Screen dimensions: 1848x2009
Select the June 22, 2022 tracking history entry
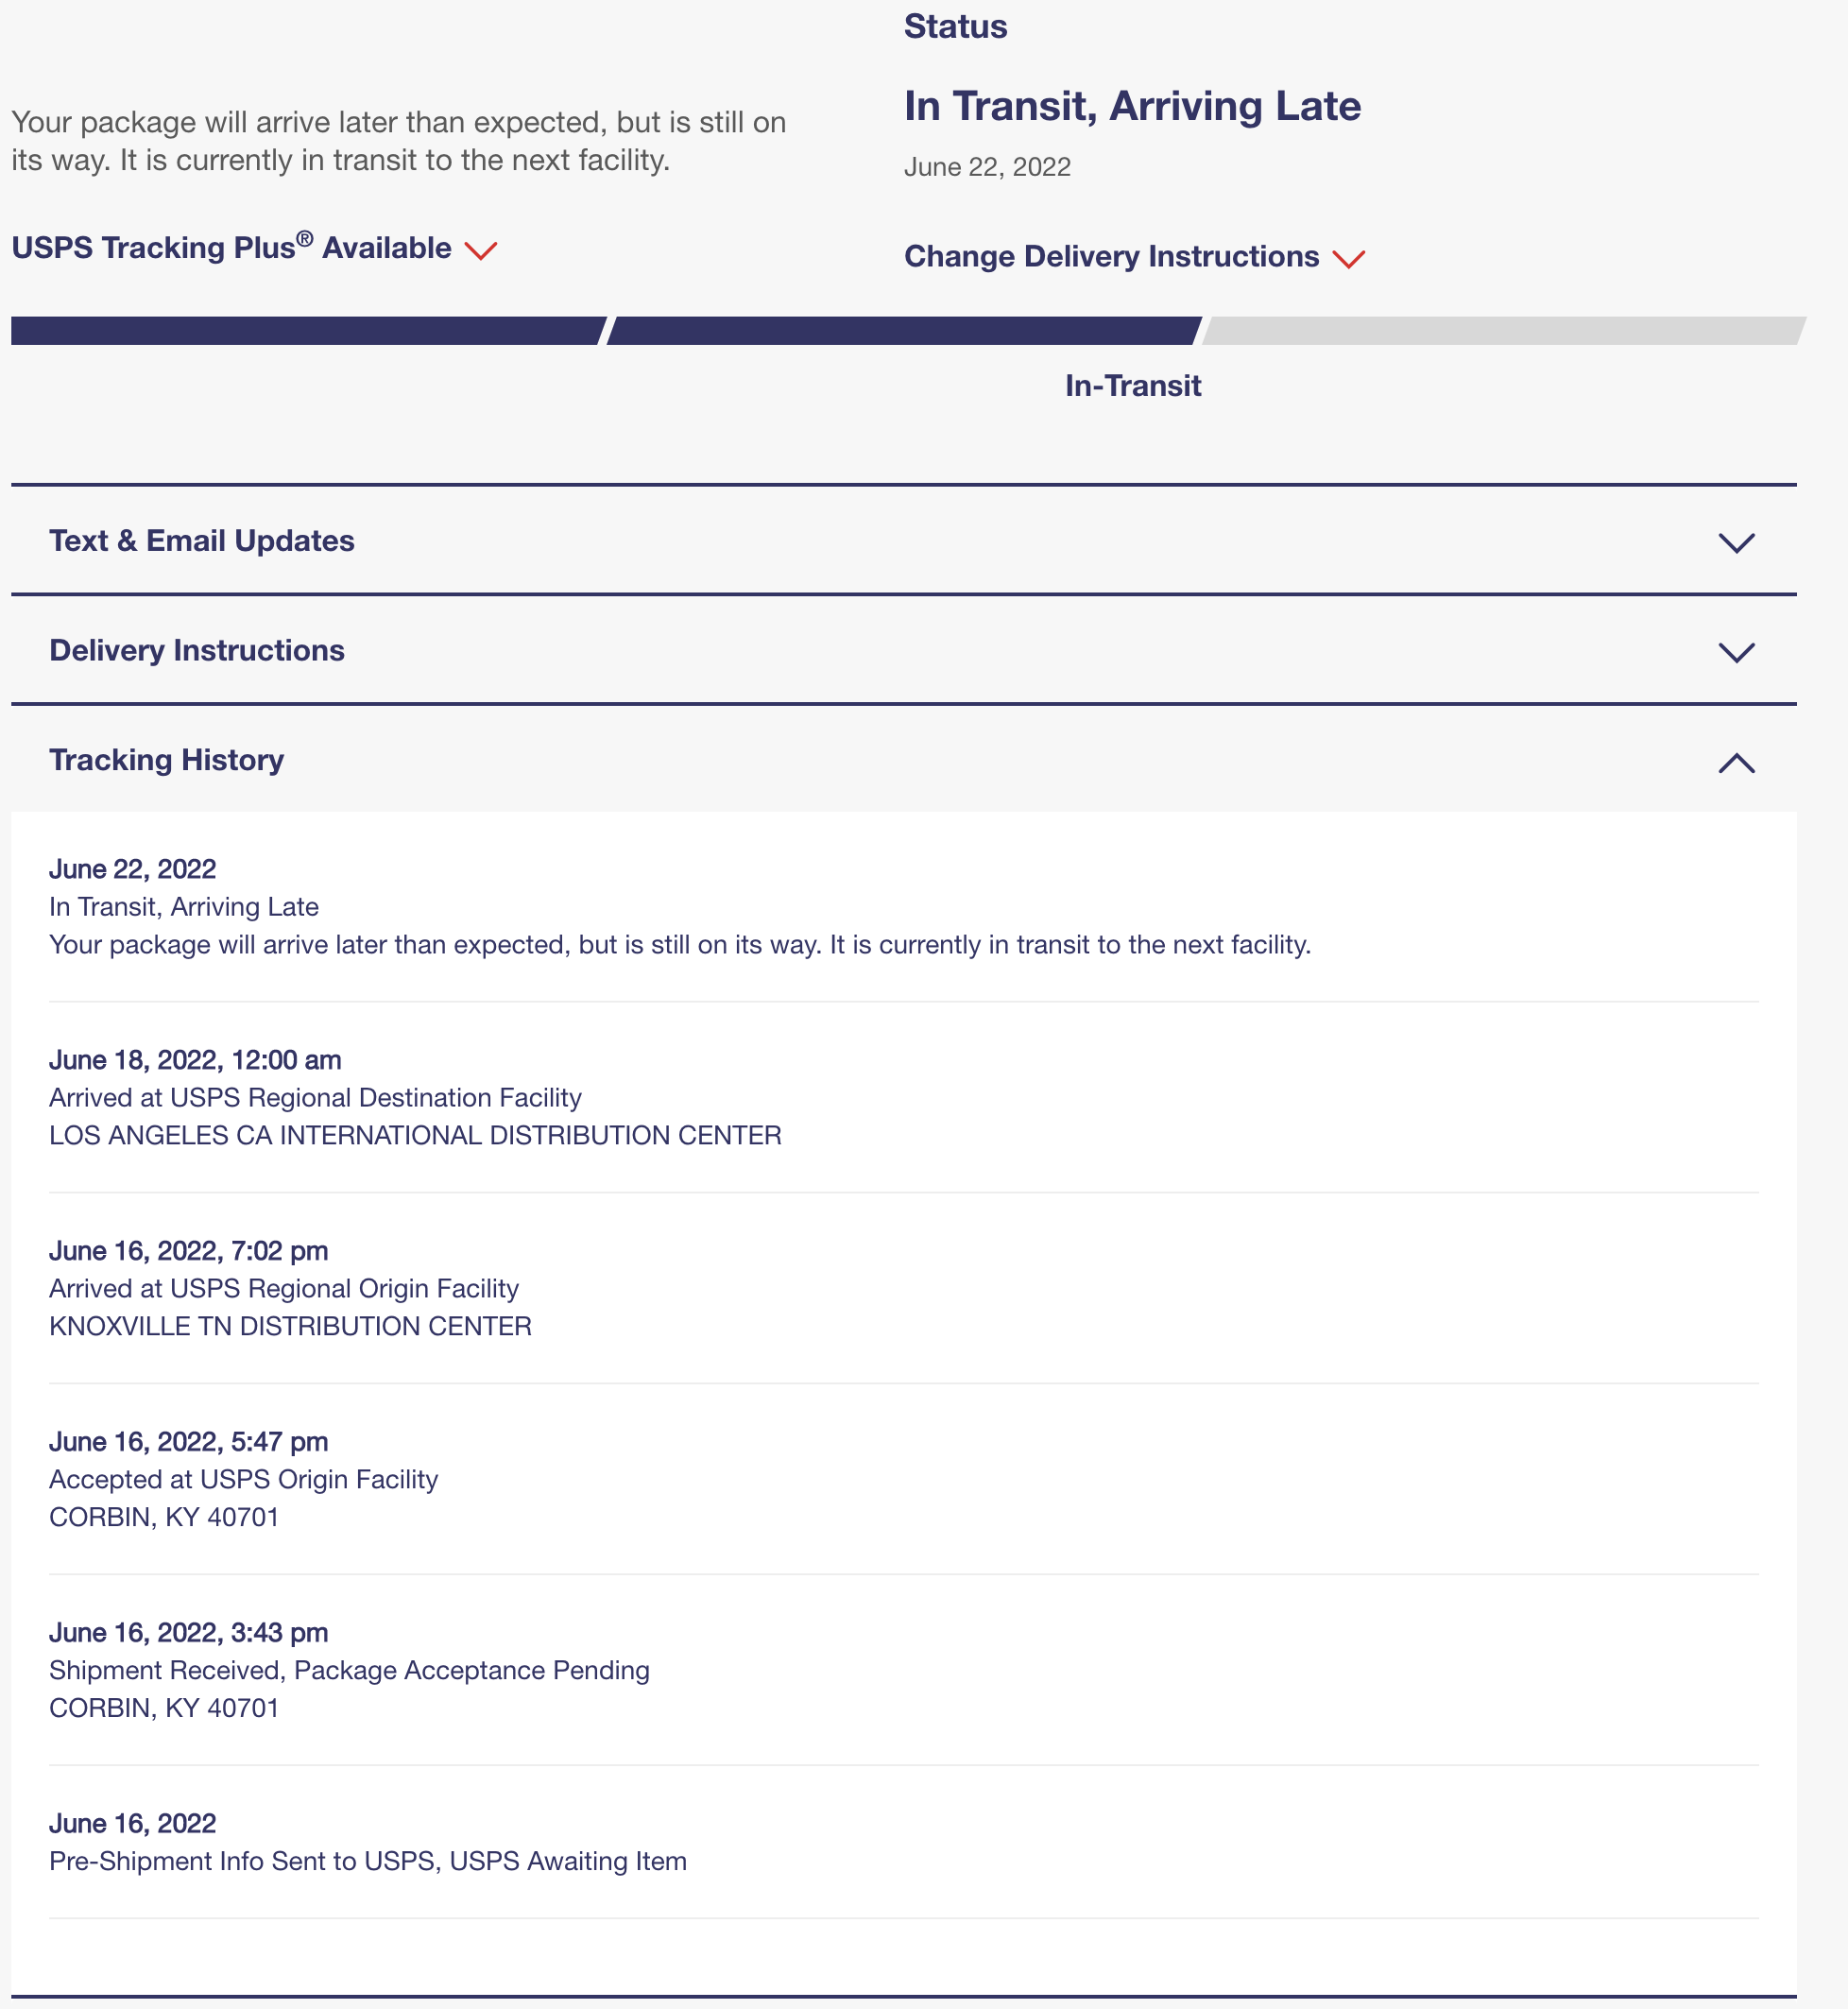904,907
